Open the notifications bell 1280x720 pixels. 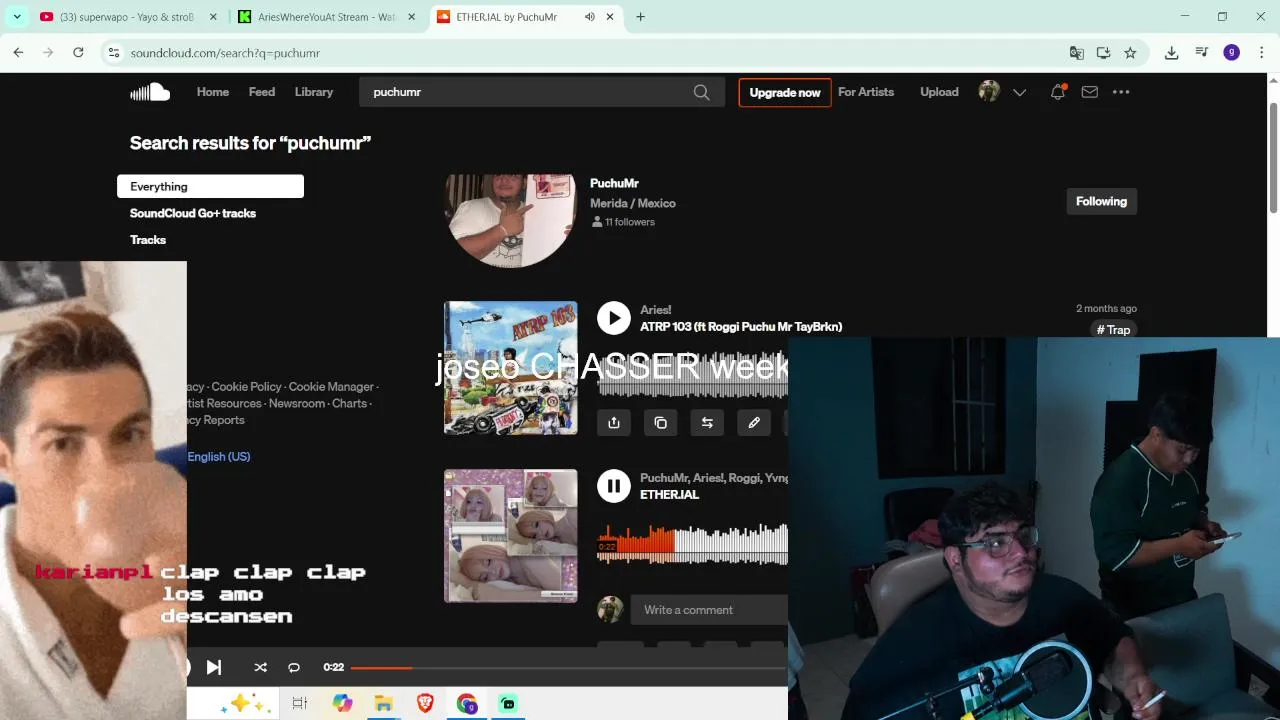point(1057,92)
